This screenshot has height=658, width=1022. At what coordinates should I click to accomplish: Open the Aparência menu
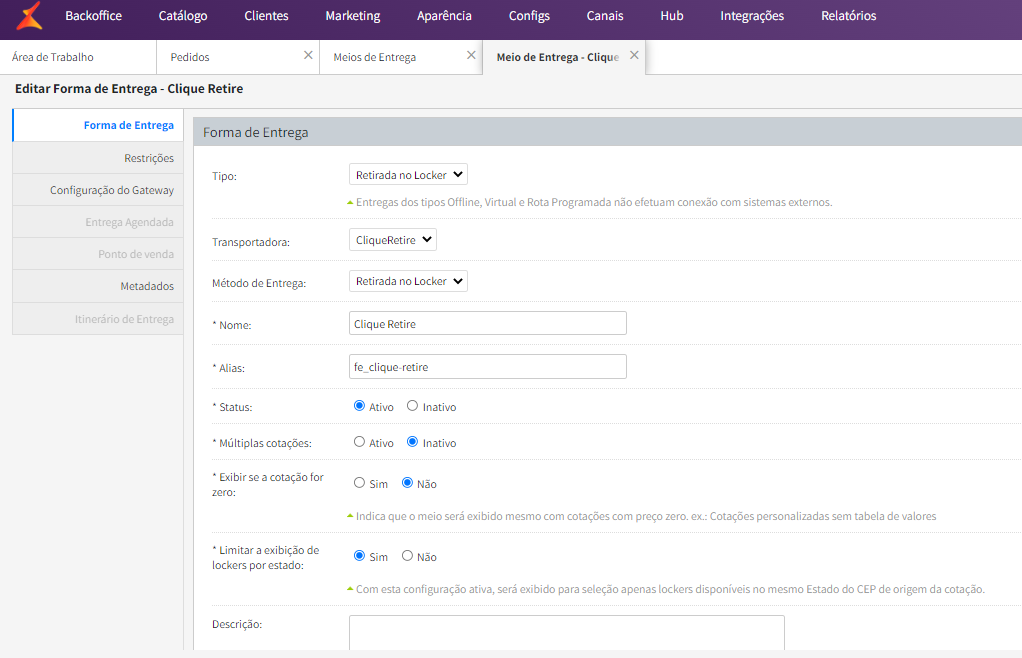tap(444, 16)
